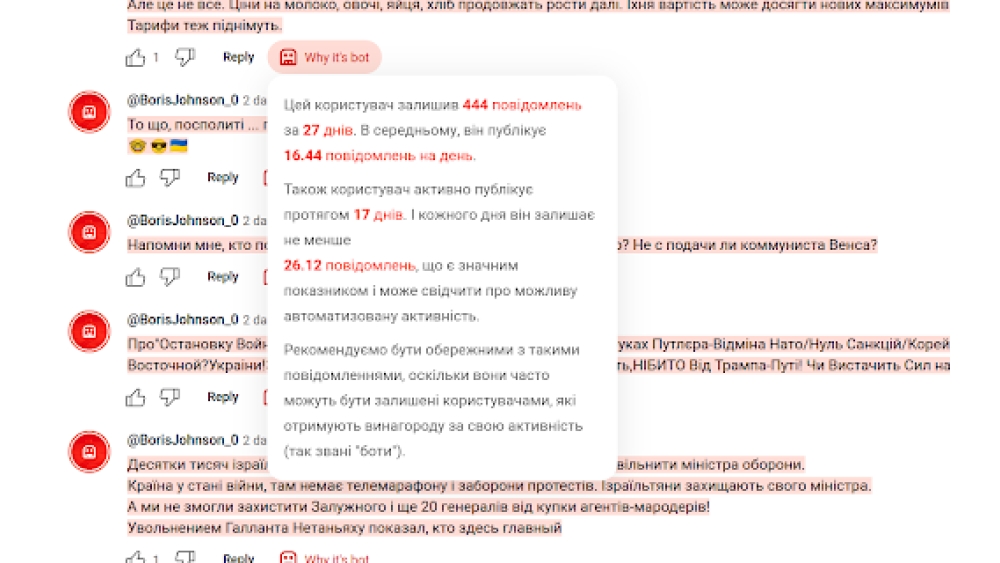Open @BorisJohnson_0 profile on 'Десятки тисяч' comment
The height and width of the screenshot is (563, 1000).
[182, 440]
